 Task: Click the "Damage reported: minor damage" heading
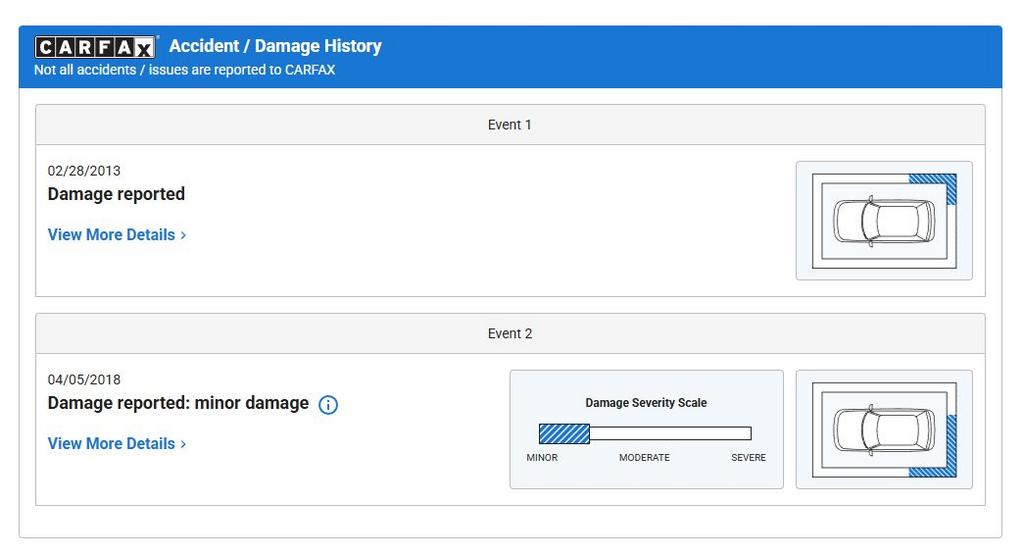point(178,403)
